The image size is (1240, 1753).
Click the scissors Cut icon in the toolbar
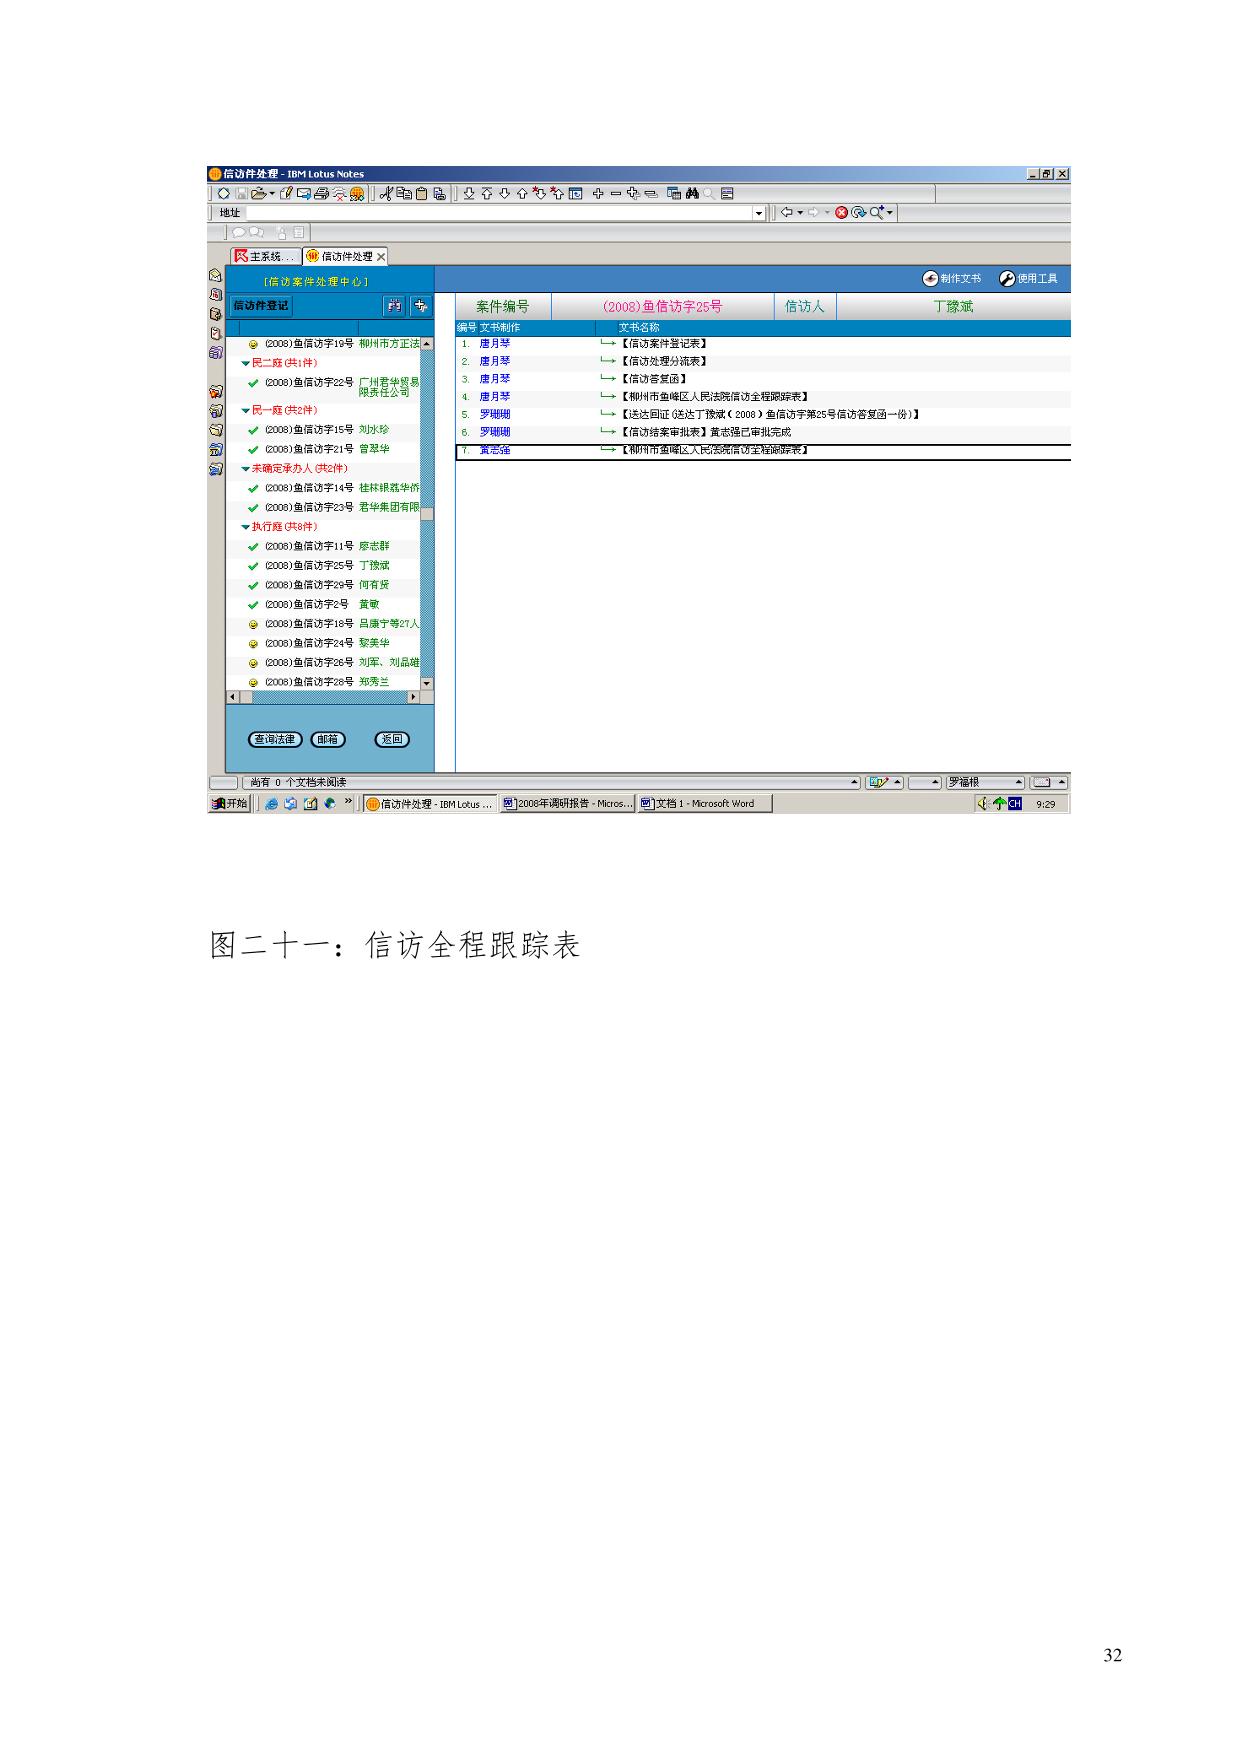(386, 193)
